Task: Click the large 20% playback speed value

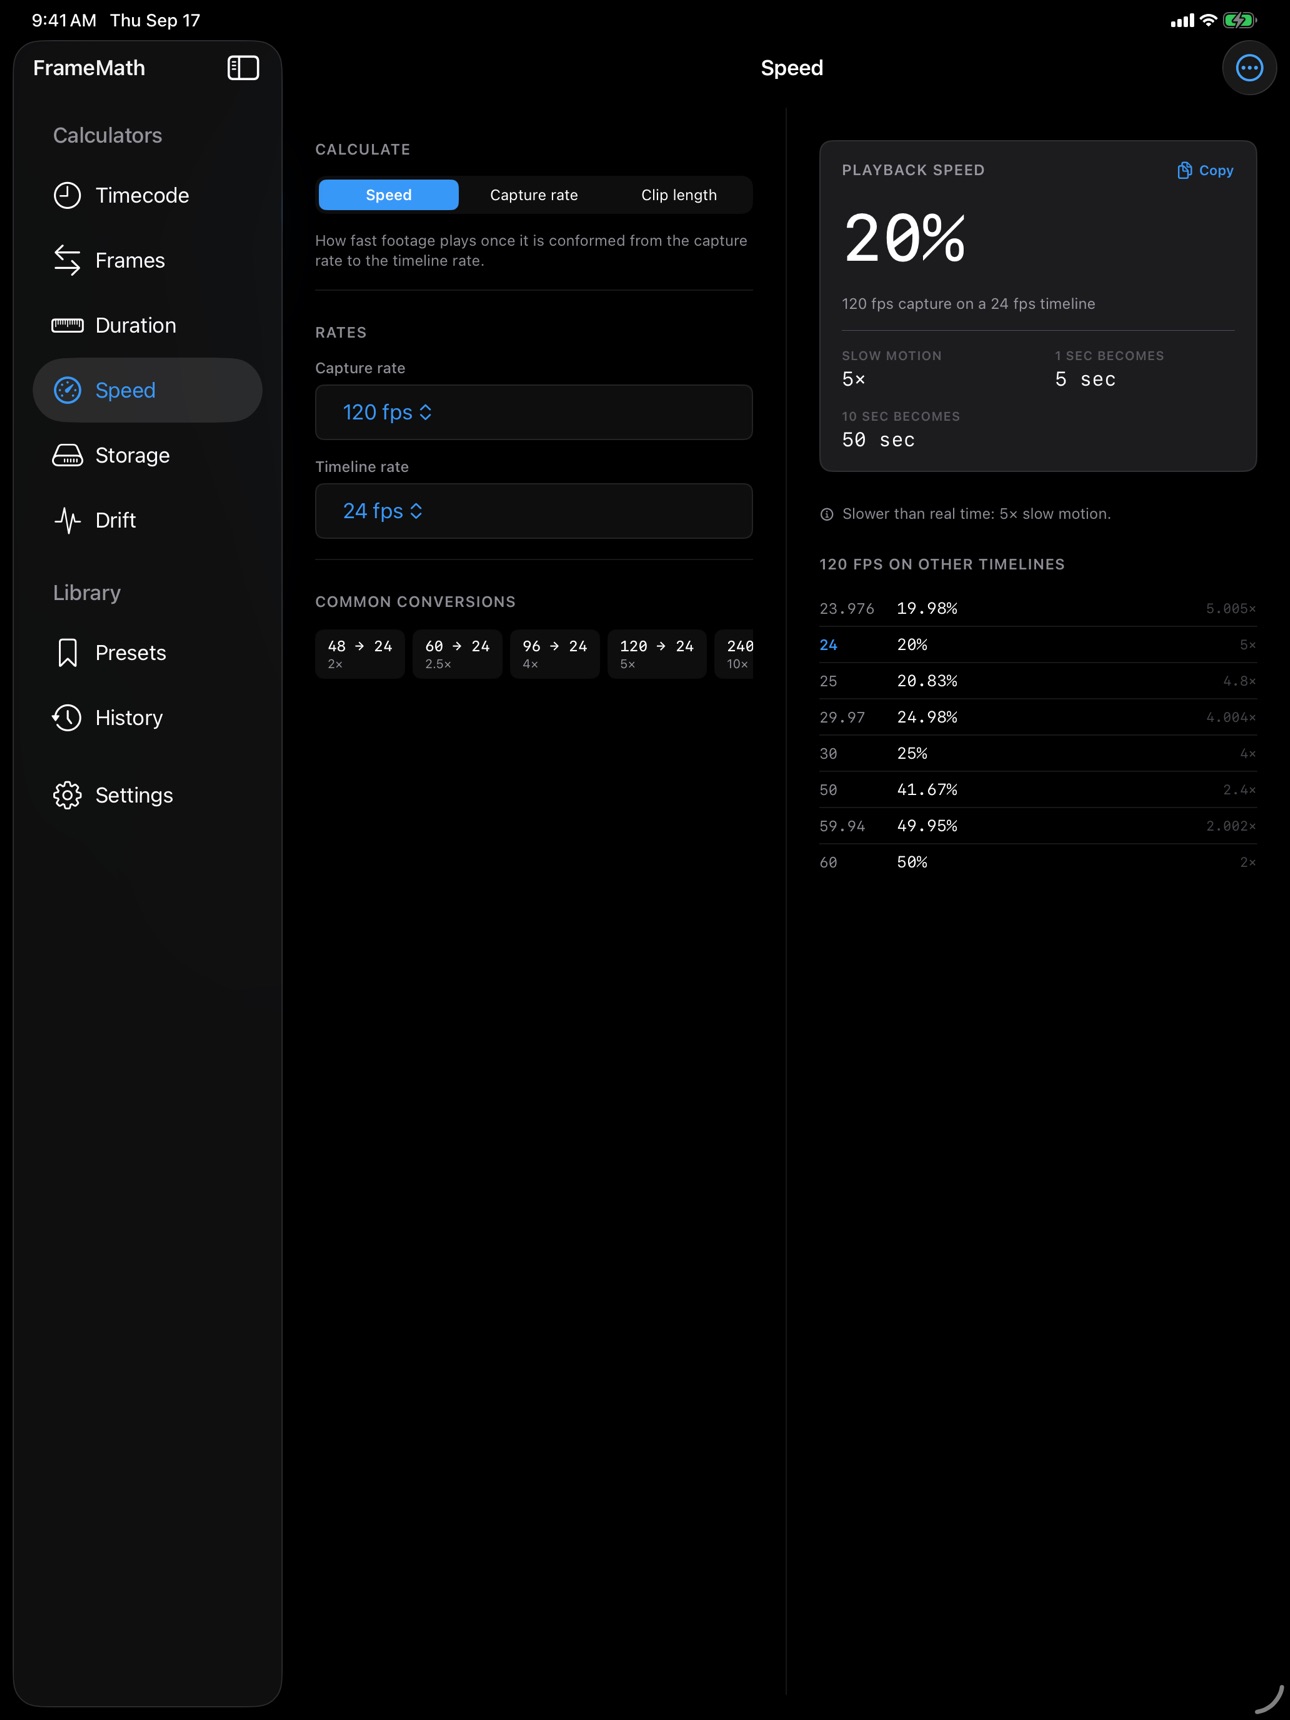Action: click(905, 239)
